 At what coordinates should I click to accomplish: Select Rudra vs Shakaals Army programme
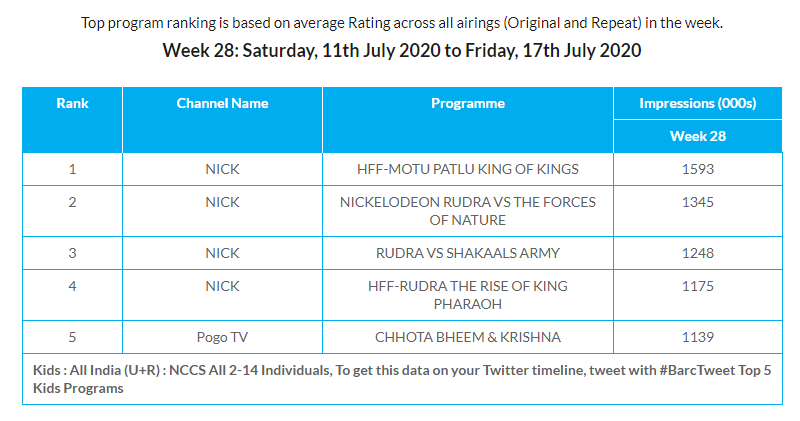pos(467,253)
